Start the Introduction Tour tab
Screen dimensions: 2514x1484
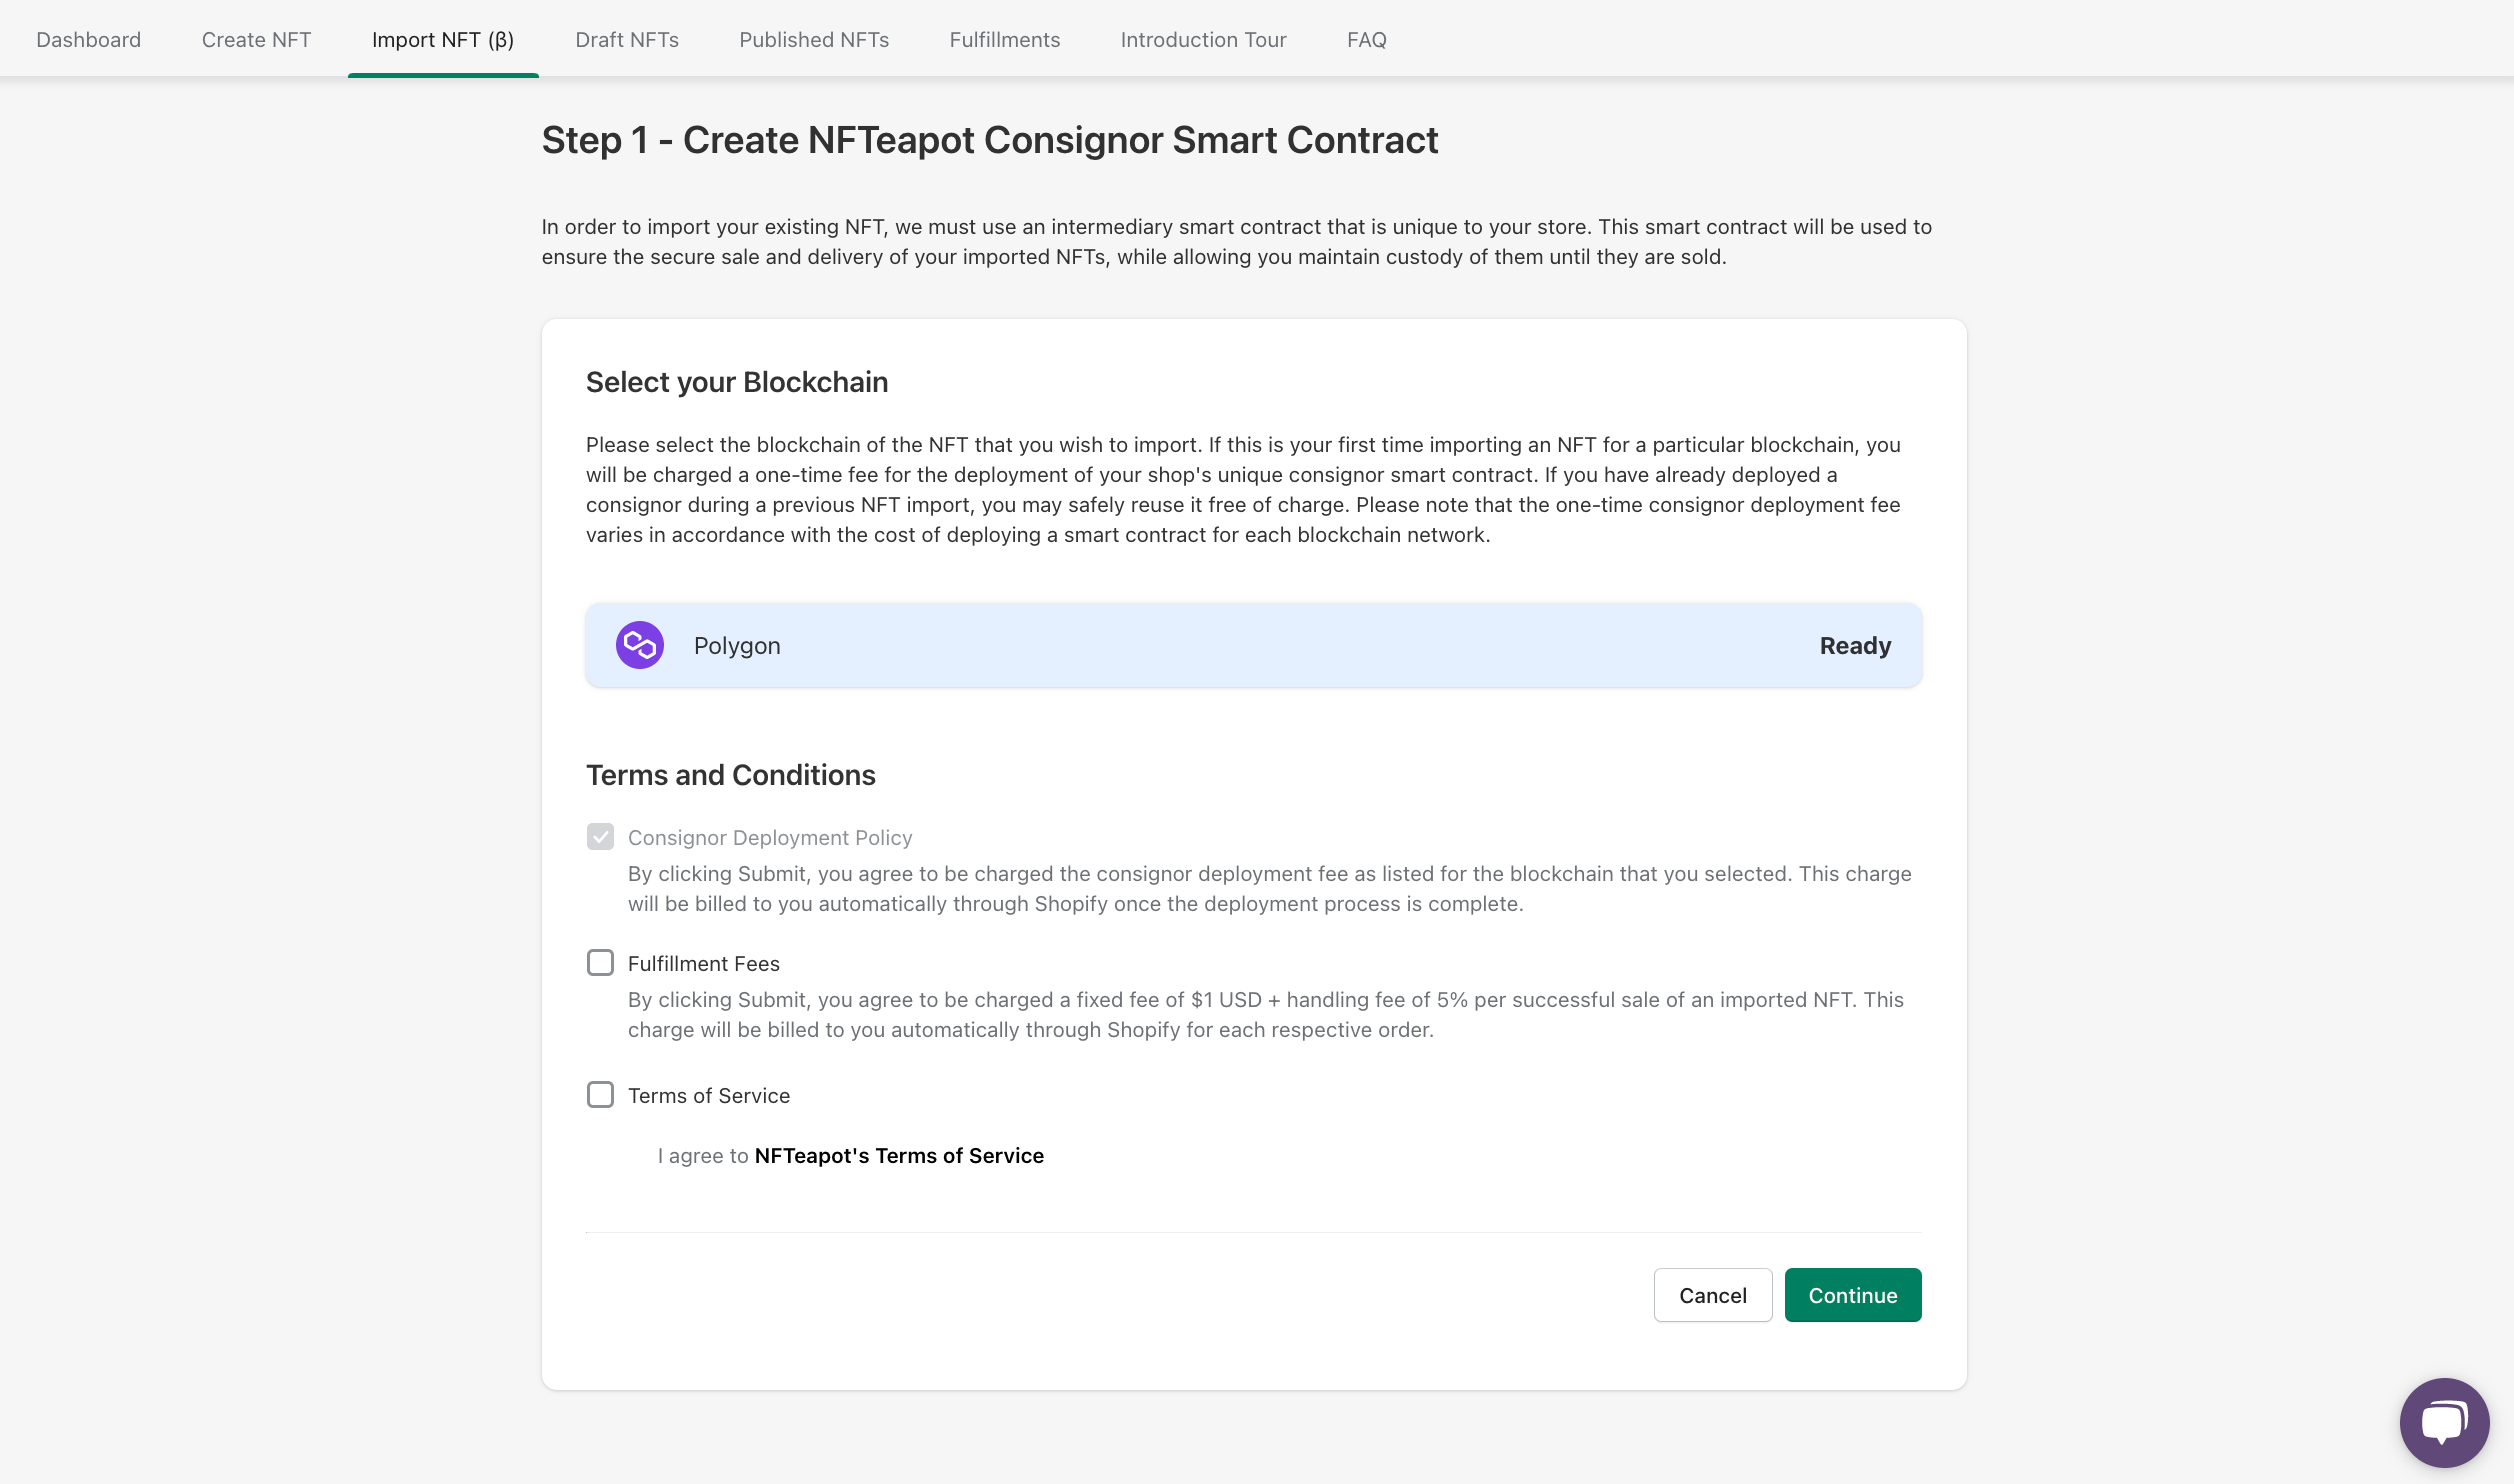pyautogui.click(x=1203, y=40)
